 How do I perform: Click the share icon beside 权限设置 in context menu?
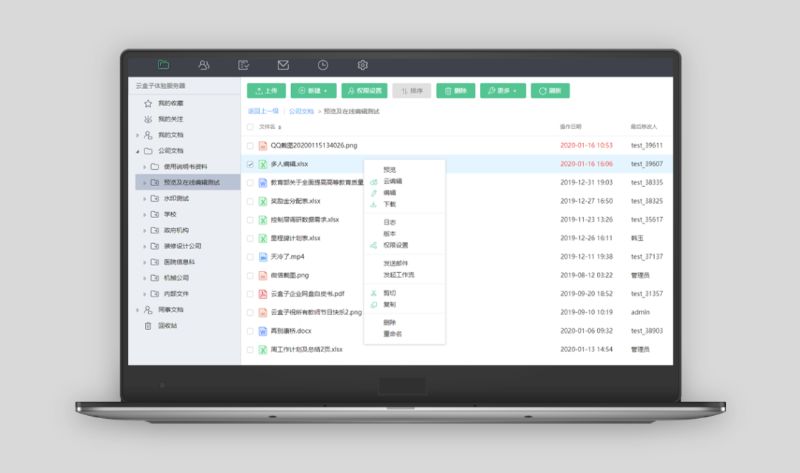click(373, 245)
